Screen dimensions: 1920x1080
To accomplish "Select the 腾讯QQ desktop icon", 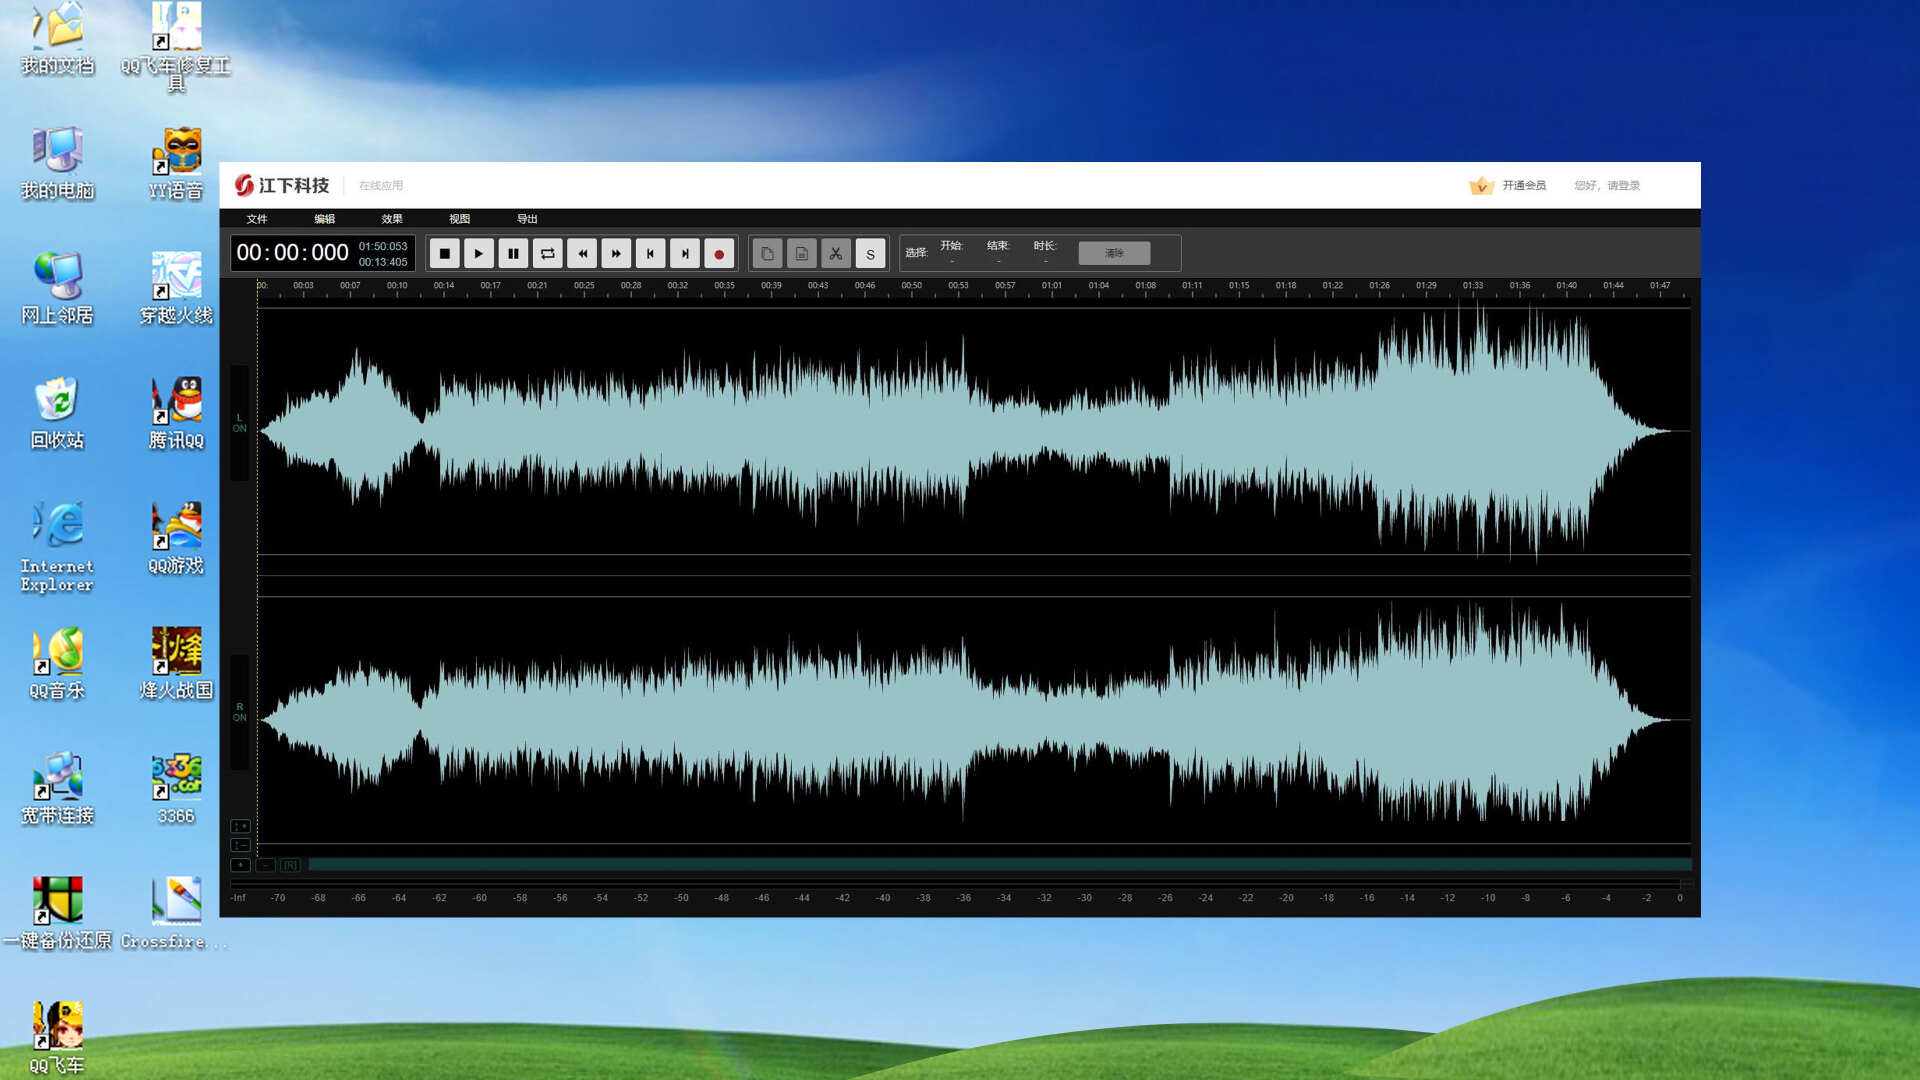I will 176,413.
